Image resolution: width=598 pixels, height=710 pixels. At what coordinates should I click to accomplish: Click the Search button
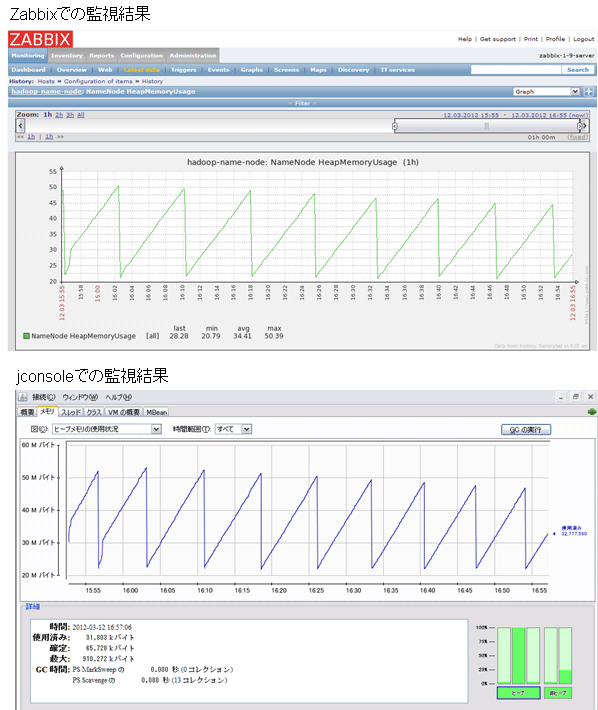578,70
